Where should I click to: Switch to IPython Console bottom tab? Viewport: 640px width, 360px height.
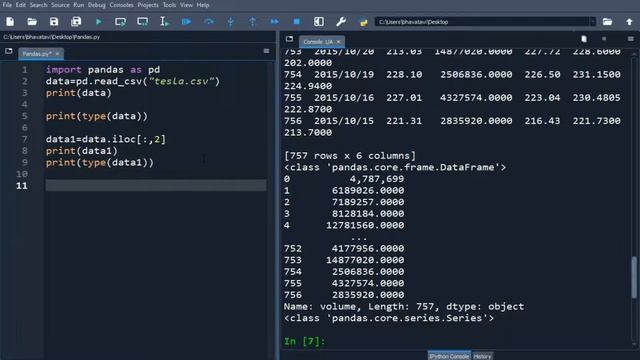(x=449, y=356)
